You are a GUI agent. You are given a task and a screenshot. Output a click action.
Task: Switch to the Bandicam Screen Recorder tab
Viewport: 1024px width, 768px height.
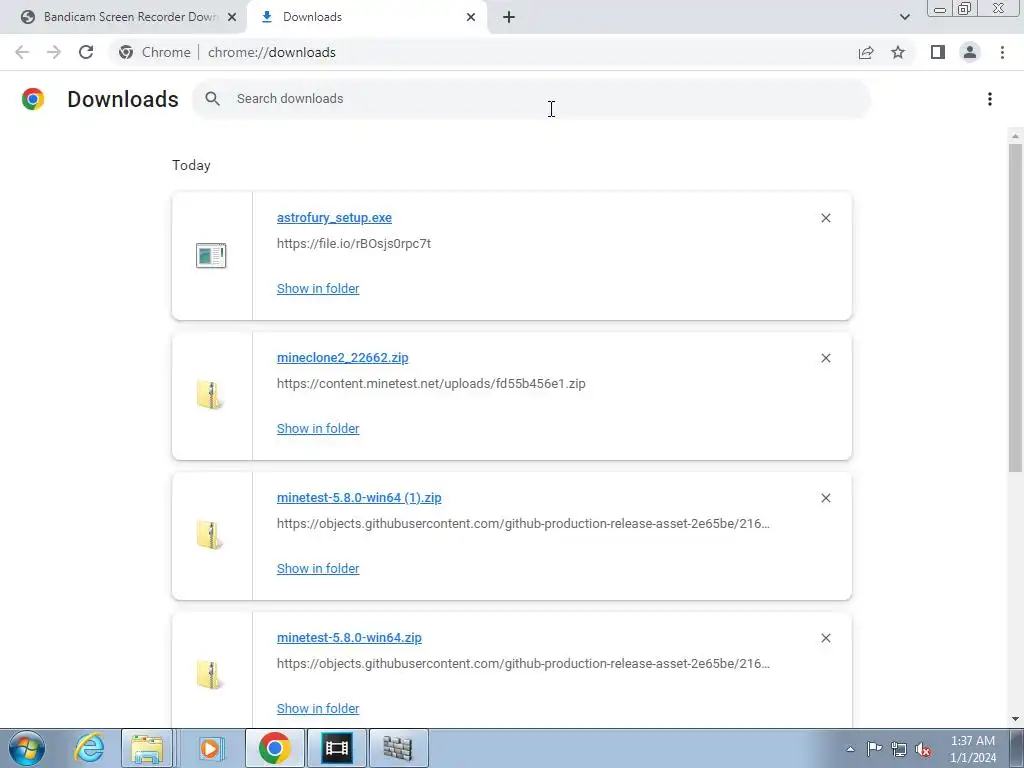(x=124, y=17)
